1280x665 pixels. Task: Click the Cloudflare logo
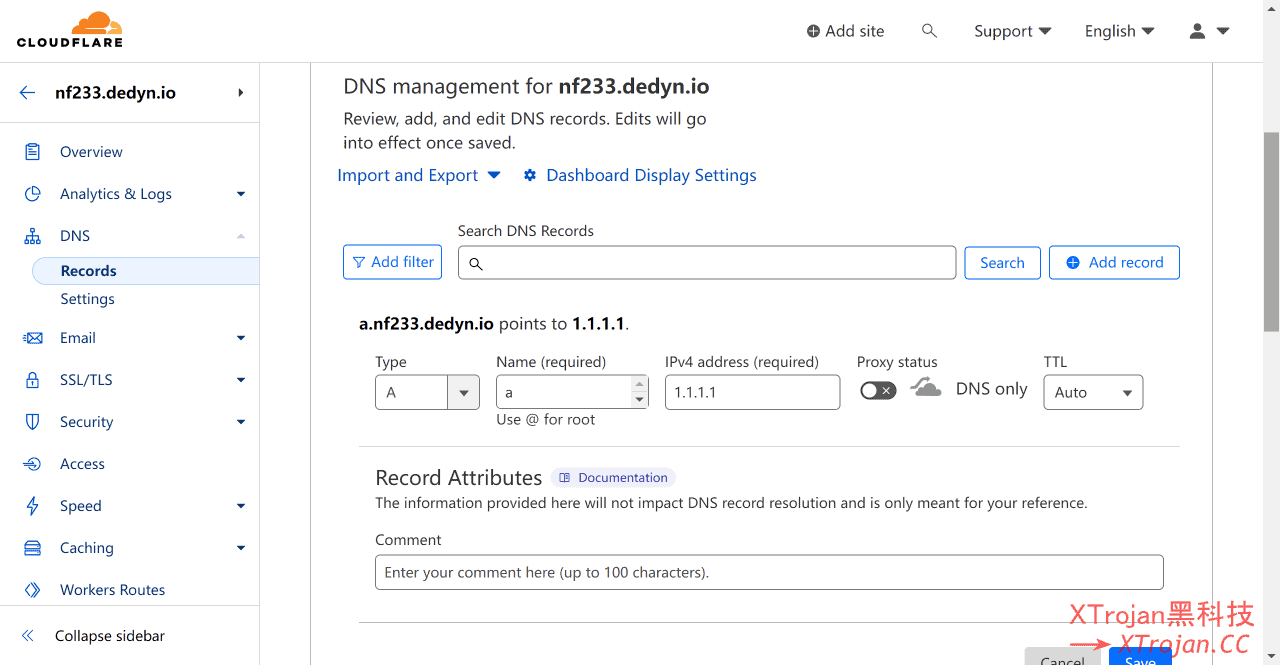point(69,30)
